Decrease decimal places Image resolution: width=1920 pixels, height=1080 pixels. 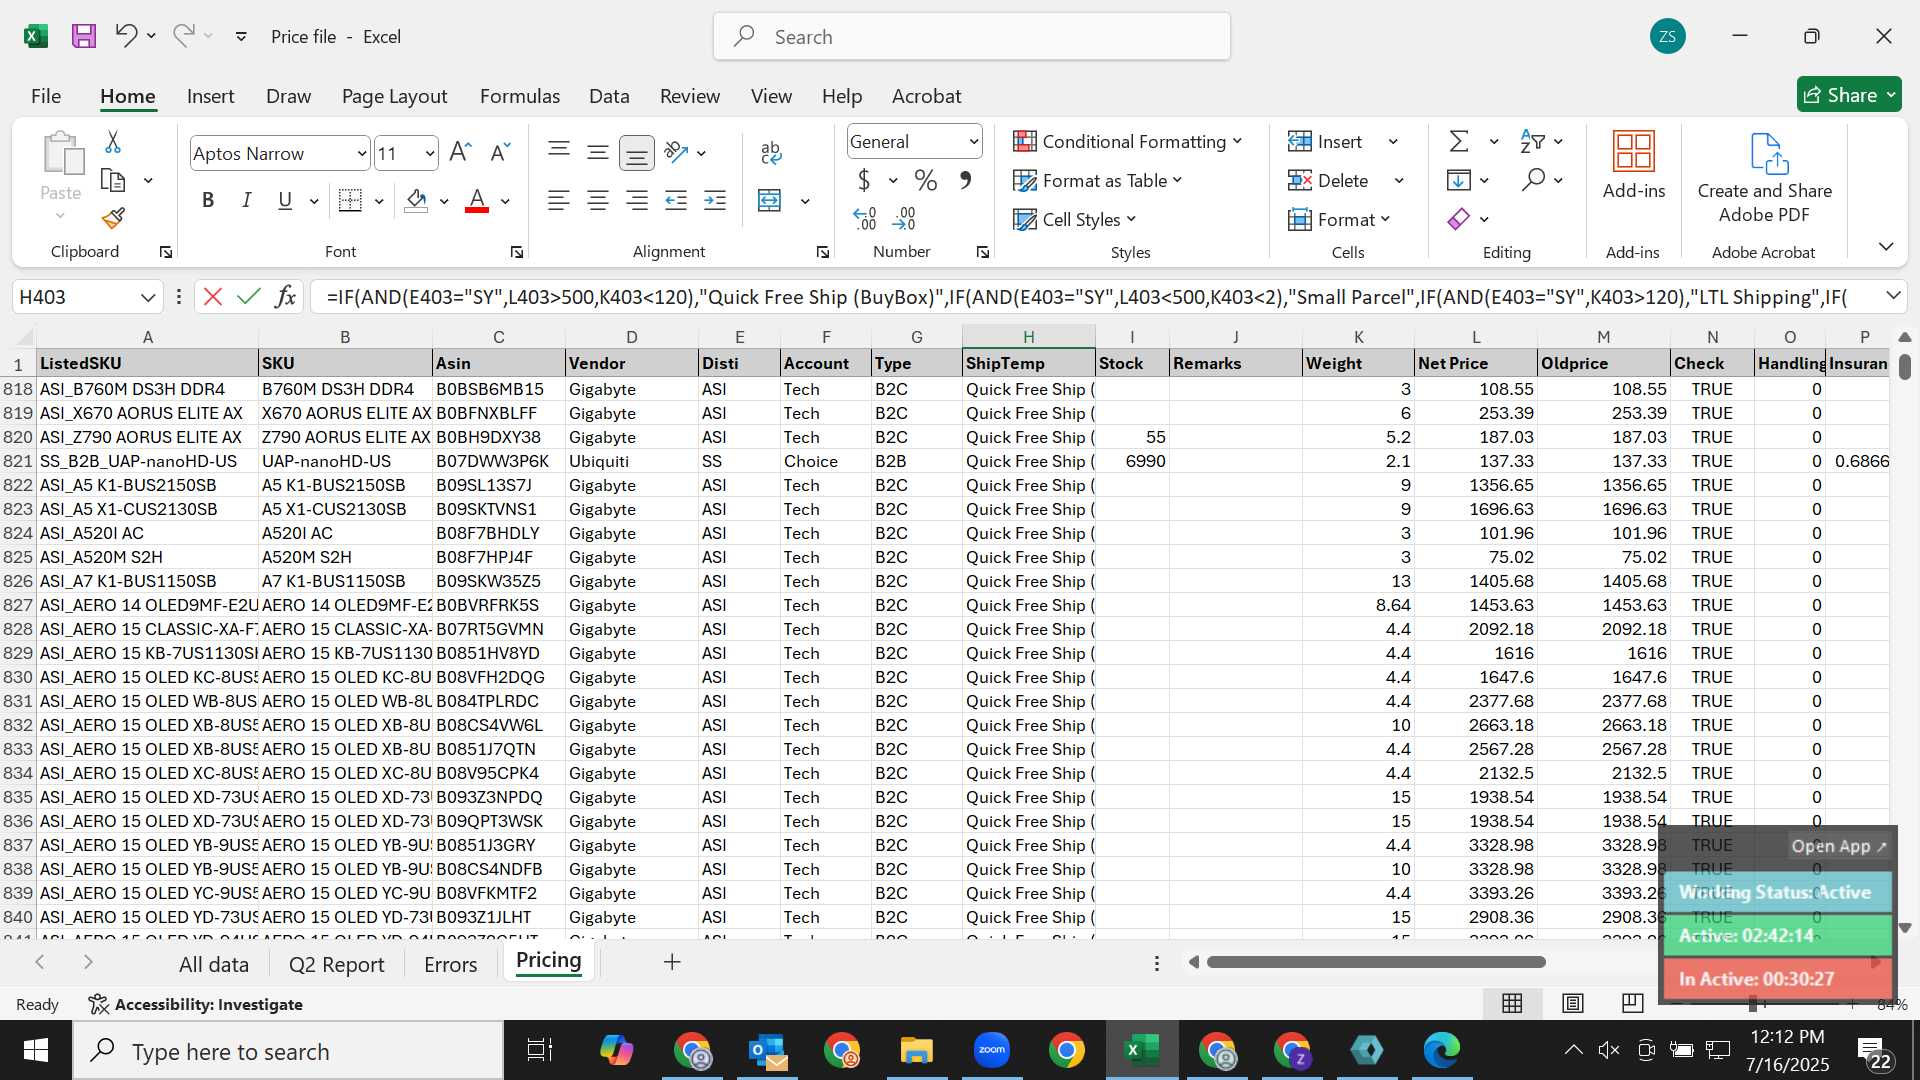pyautogui.click(x=905, y=219)
